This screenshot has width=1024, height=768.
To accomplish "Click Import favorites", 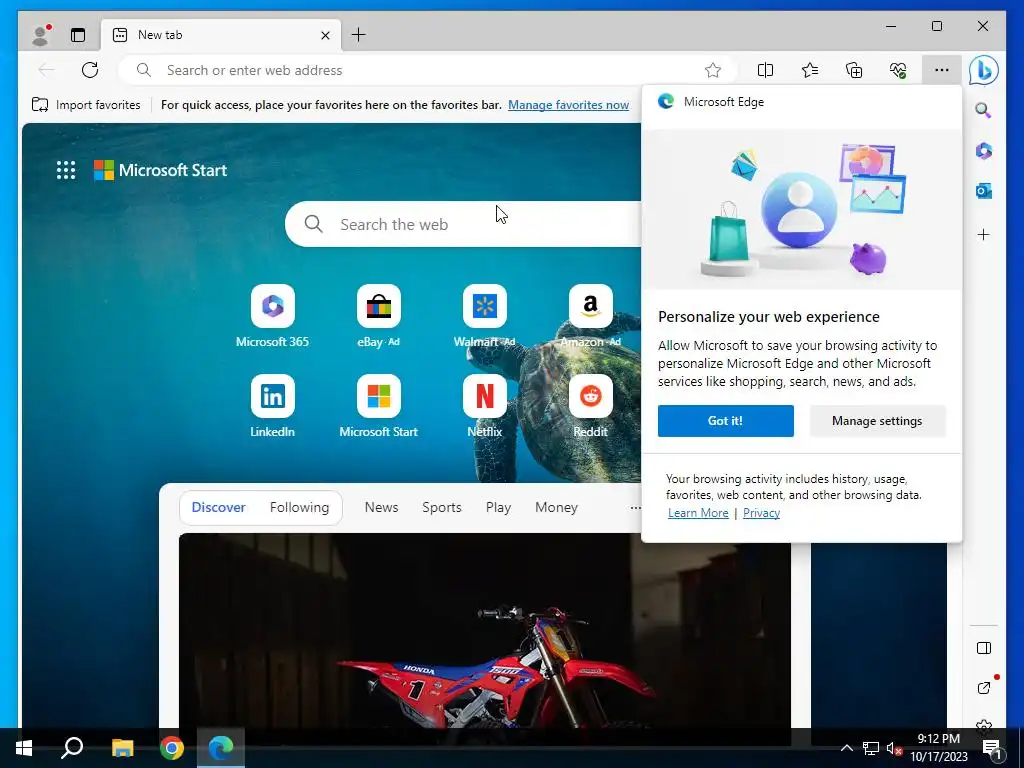I will click(86, 104).
